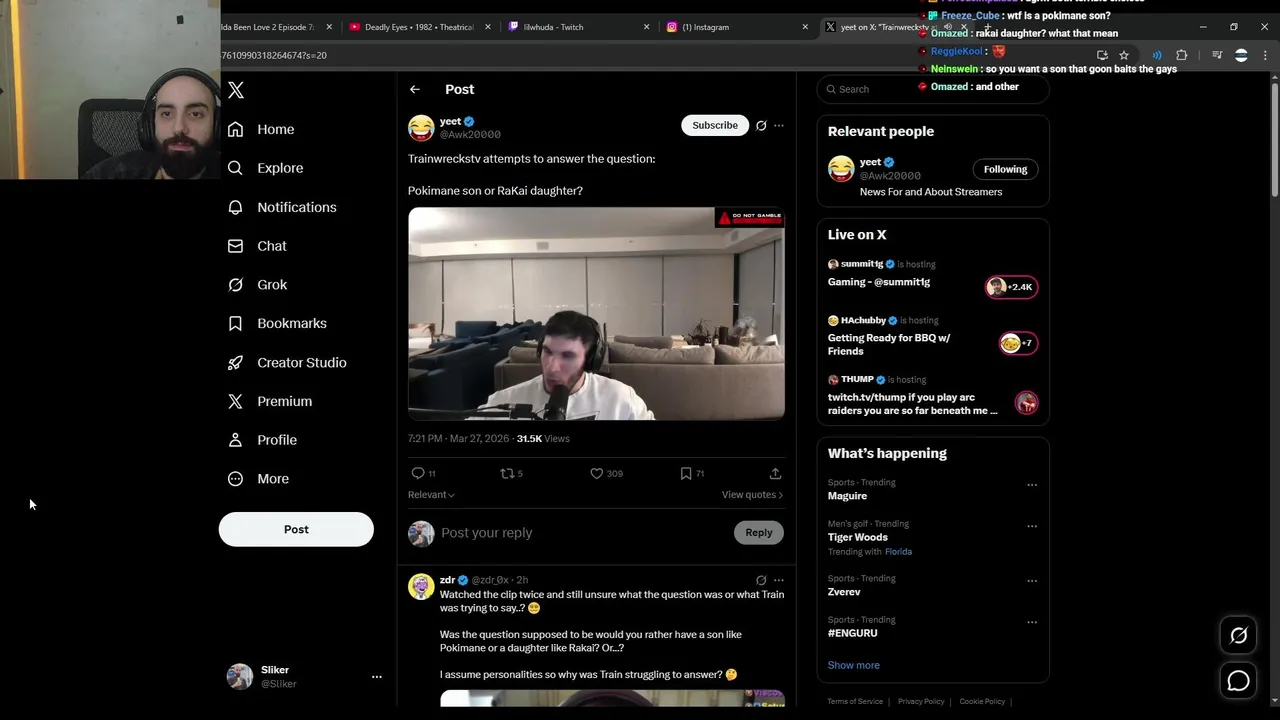Open browser extensions puzzle icon

pyautogui.click(x=1182, y=56)
